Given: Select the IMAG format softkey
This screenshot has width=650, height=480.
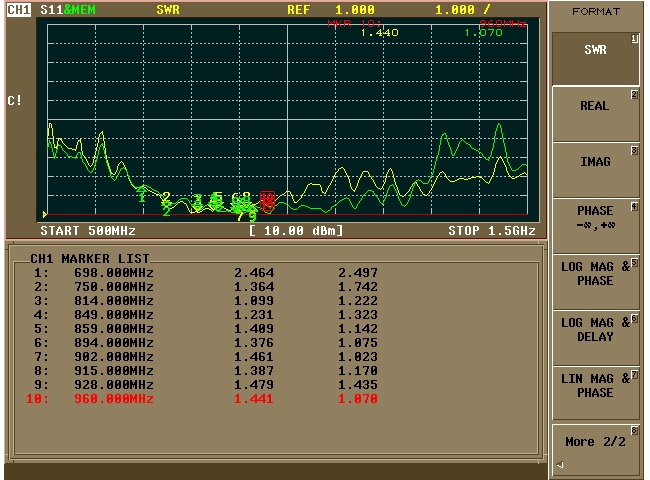Looking at the screenshot, I should pyautogui.click(x=596, y=171).
